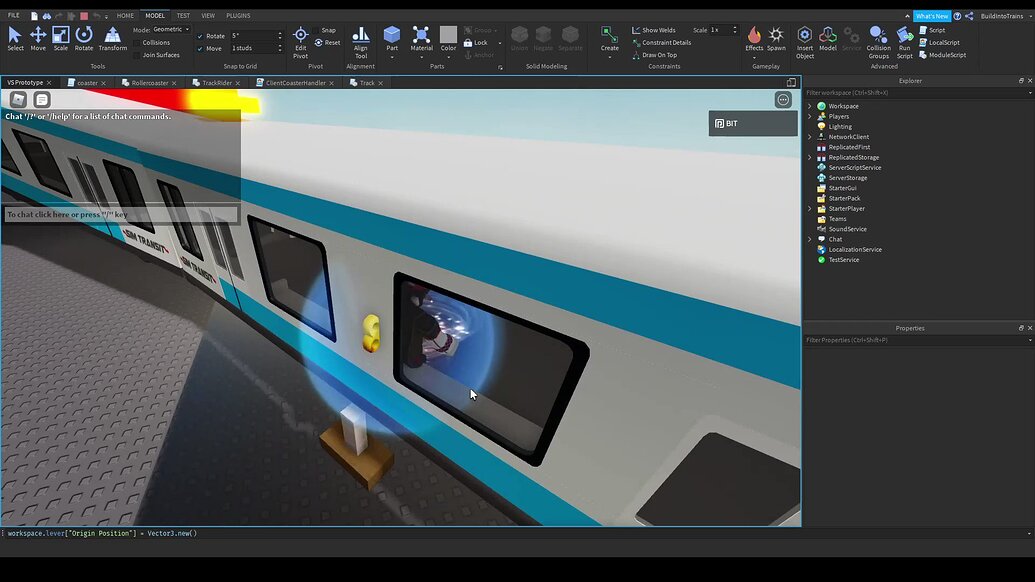Switch to the TEST ribbon tab

(183, 16)
